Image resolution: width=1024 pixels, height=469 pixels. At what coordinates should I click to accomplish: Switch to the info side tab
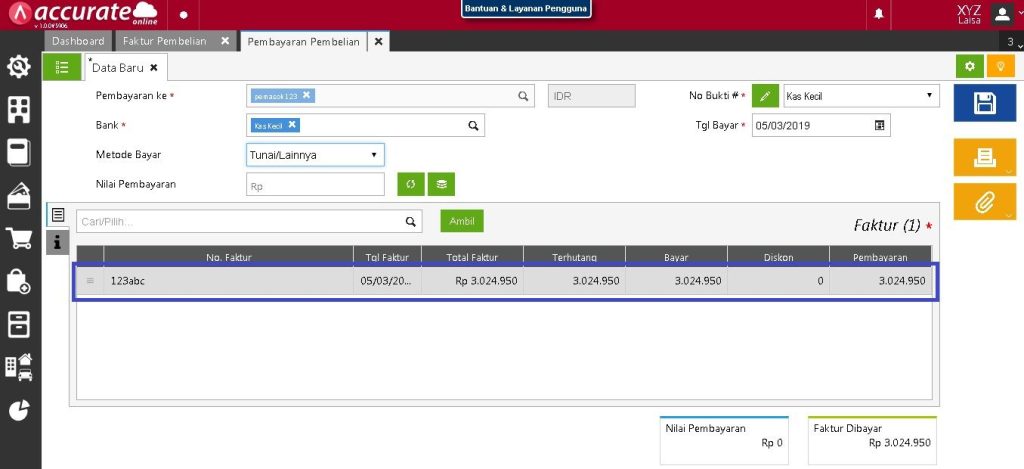(57, 242)
